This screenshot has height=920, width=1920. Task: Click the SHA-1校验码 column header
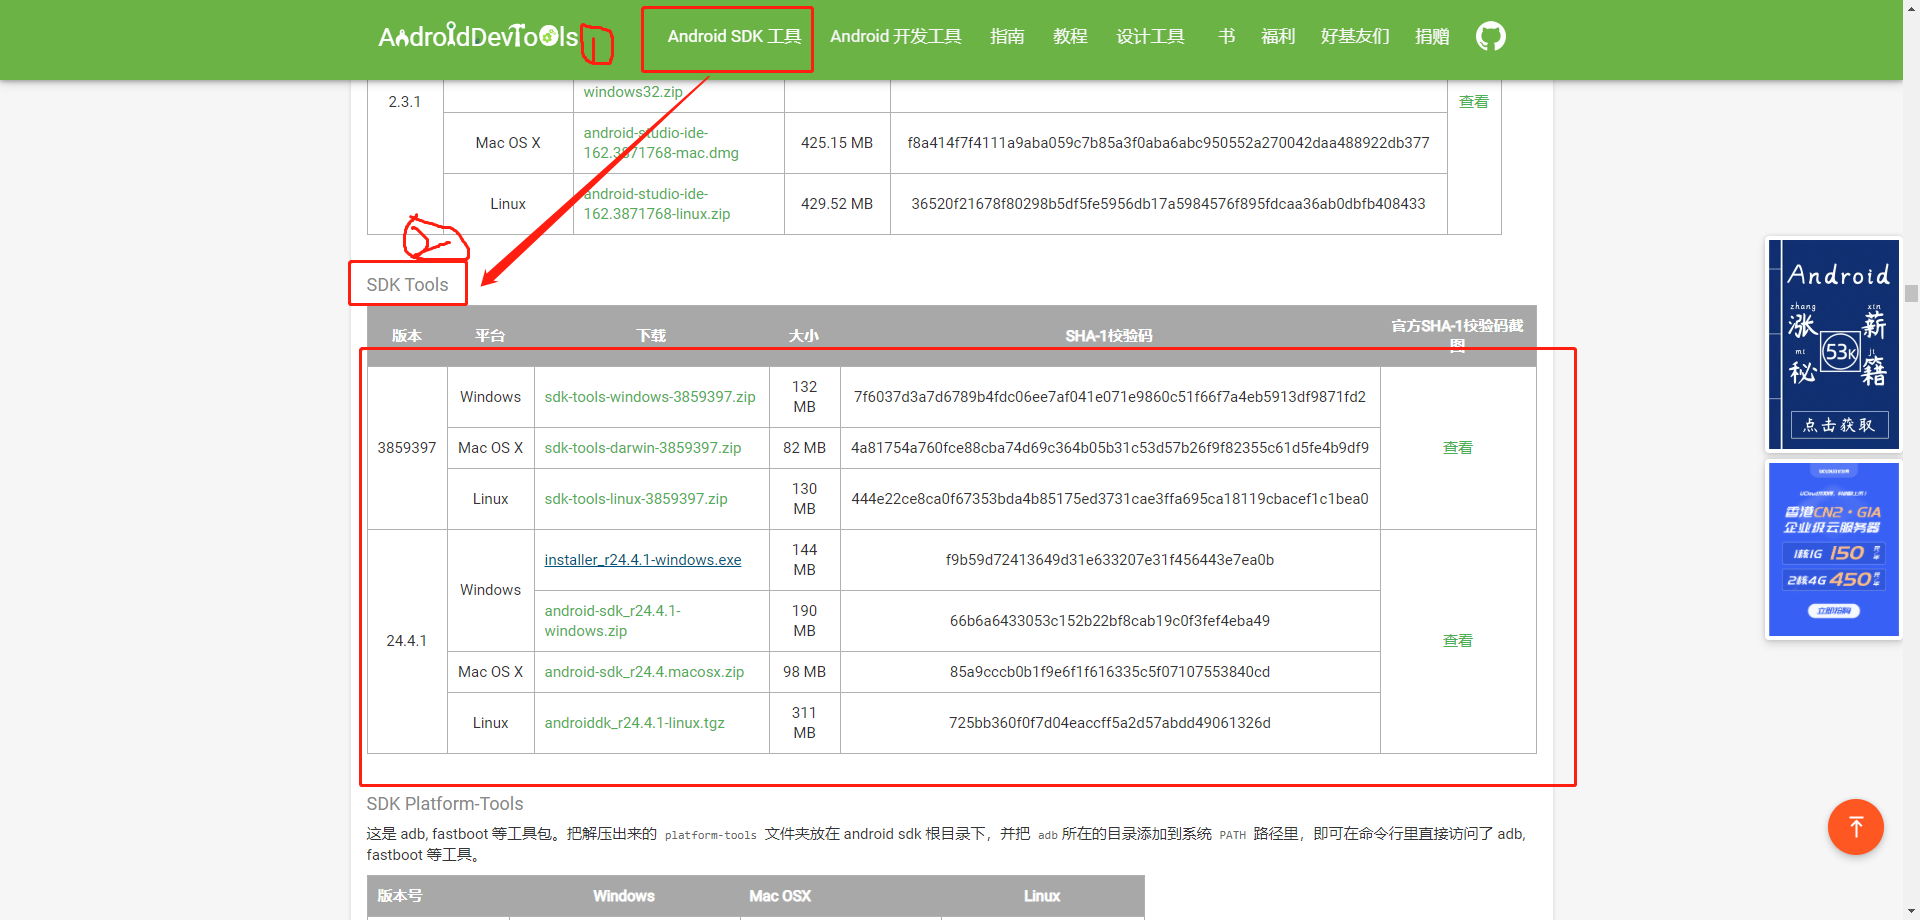[1109, 336]
